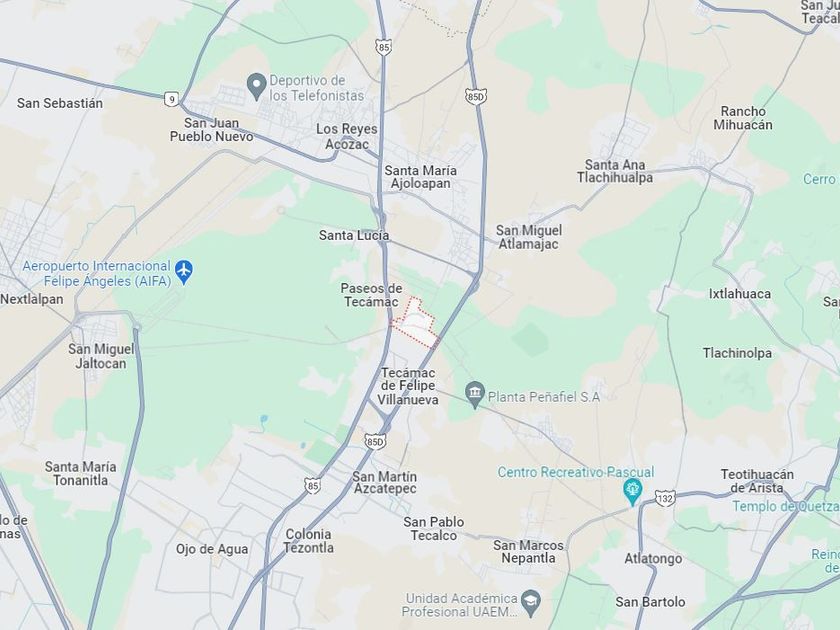Click the red dotted boundary area
This screenshot has height=630, width=840.
pyautogui.click(x=416, y=324)
